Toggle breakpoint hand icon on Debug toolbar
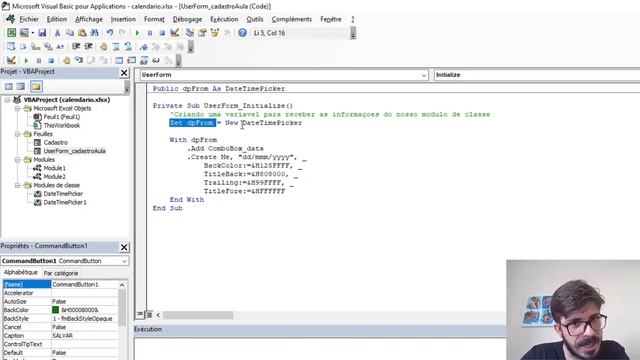 [66, 60]
